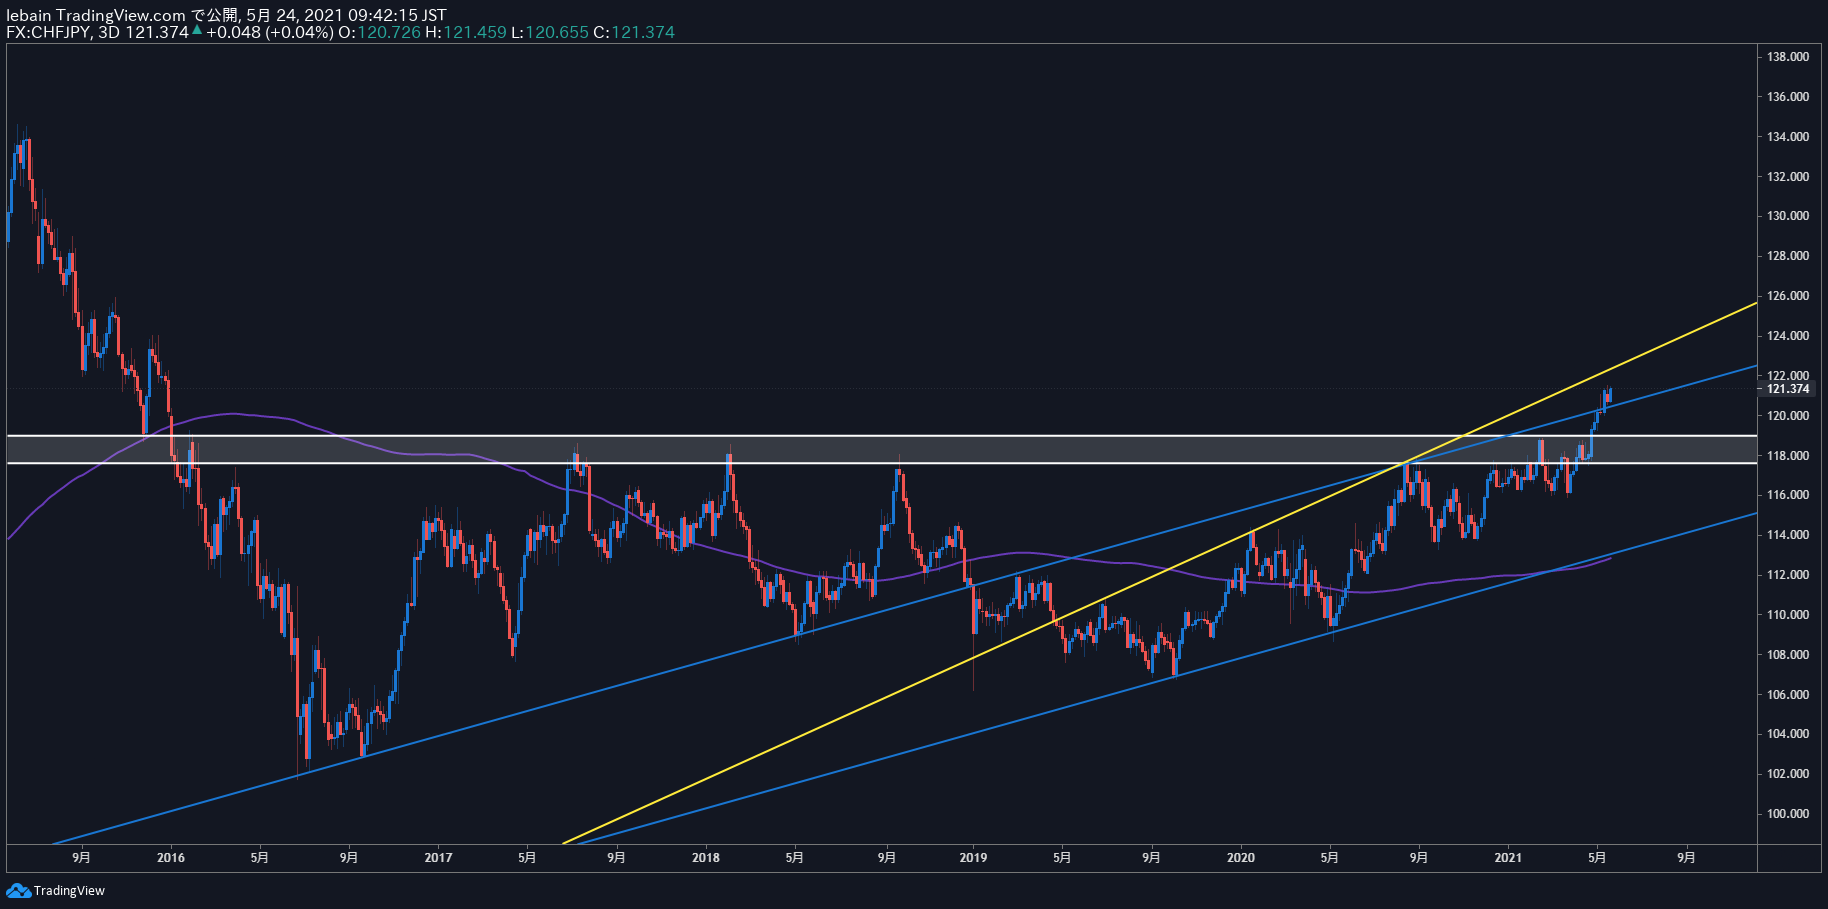Select the gray horizontal resistance zone
This screenshot has width=1828, height=909.
[882, 449]
